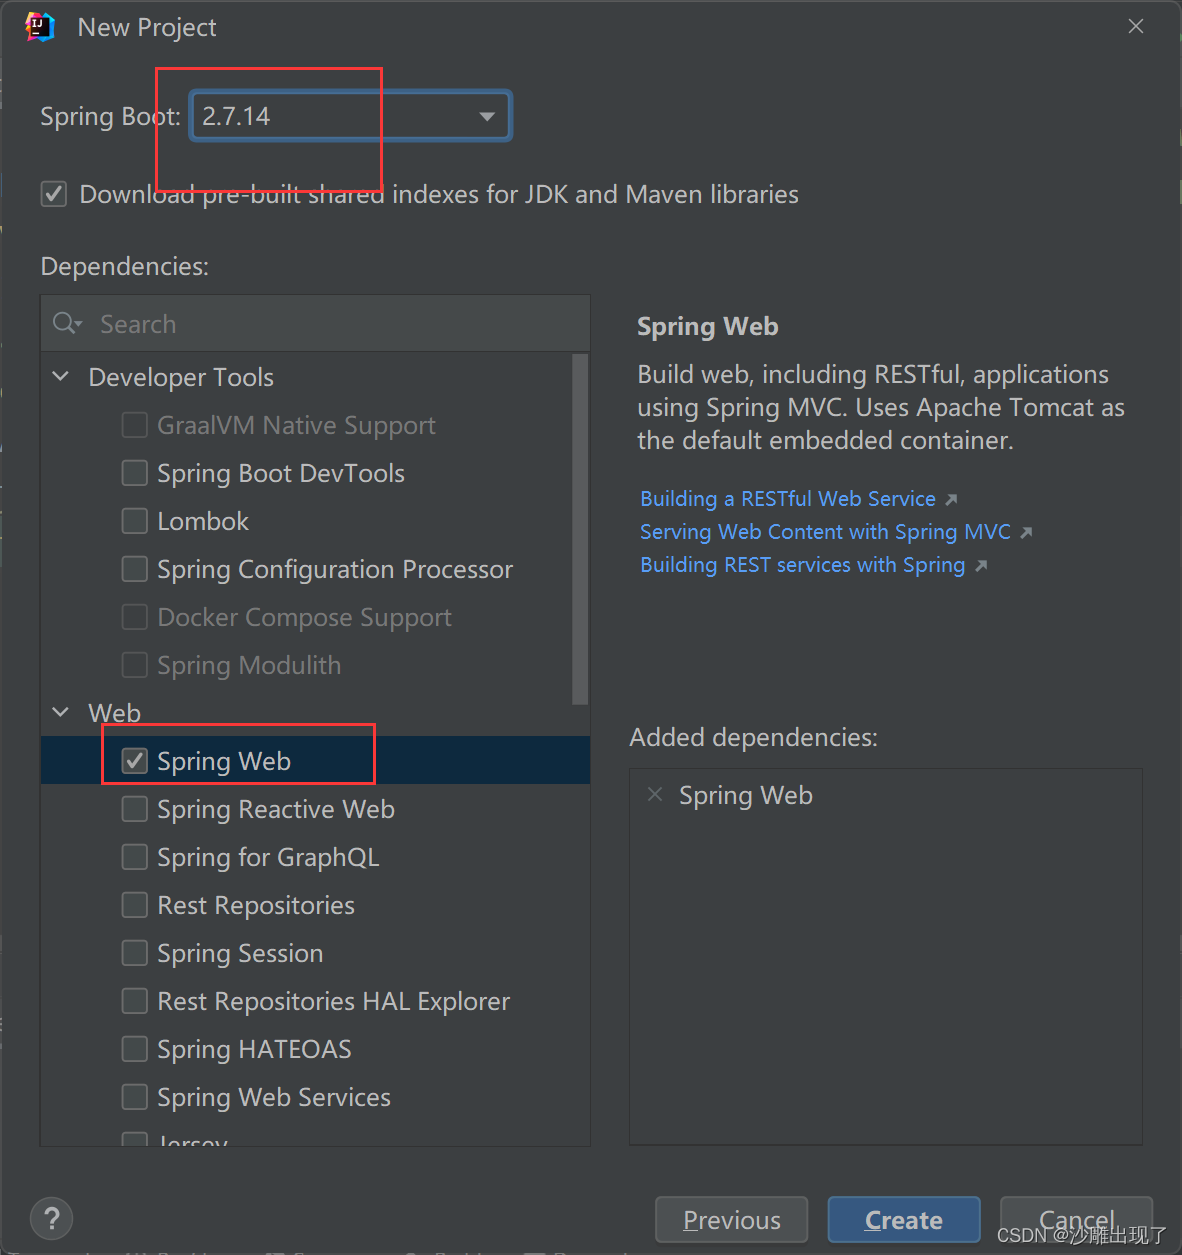
Task: Uncheck the Spring Web dependency
Action: coord(135,761)
